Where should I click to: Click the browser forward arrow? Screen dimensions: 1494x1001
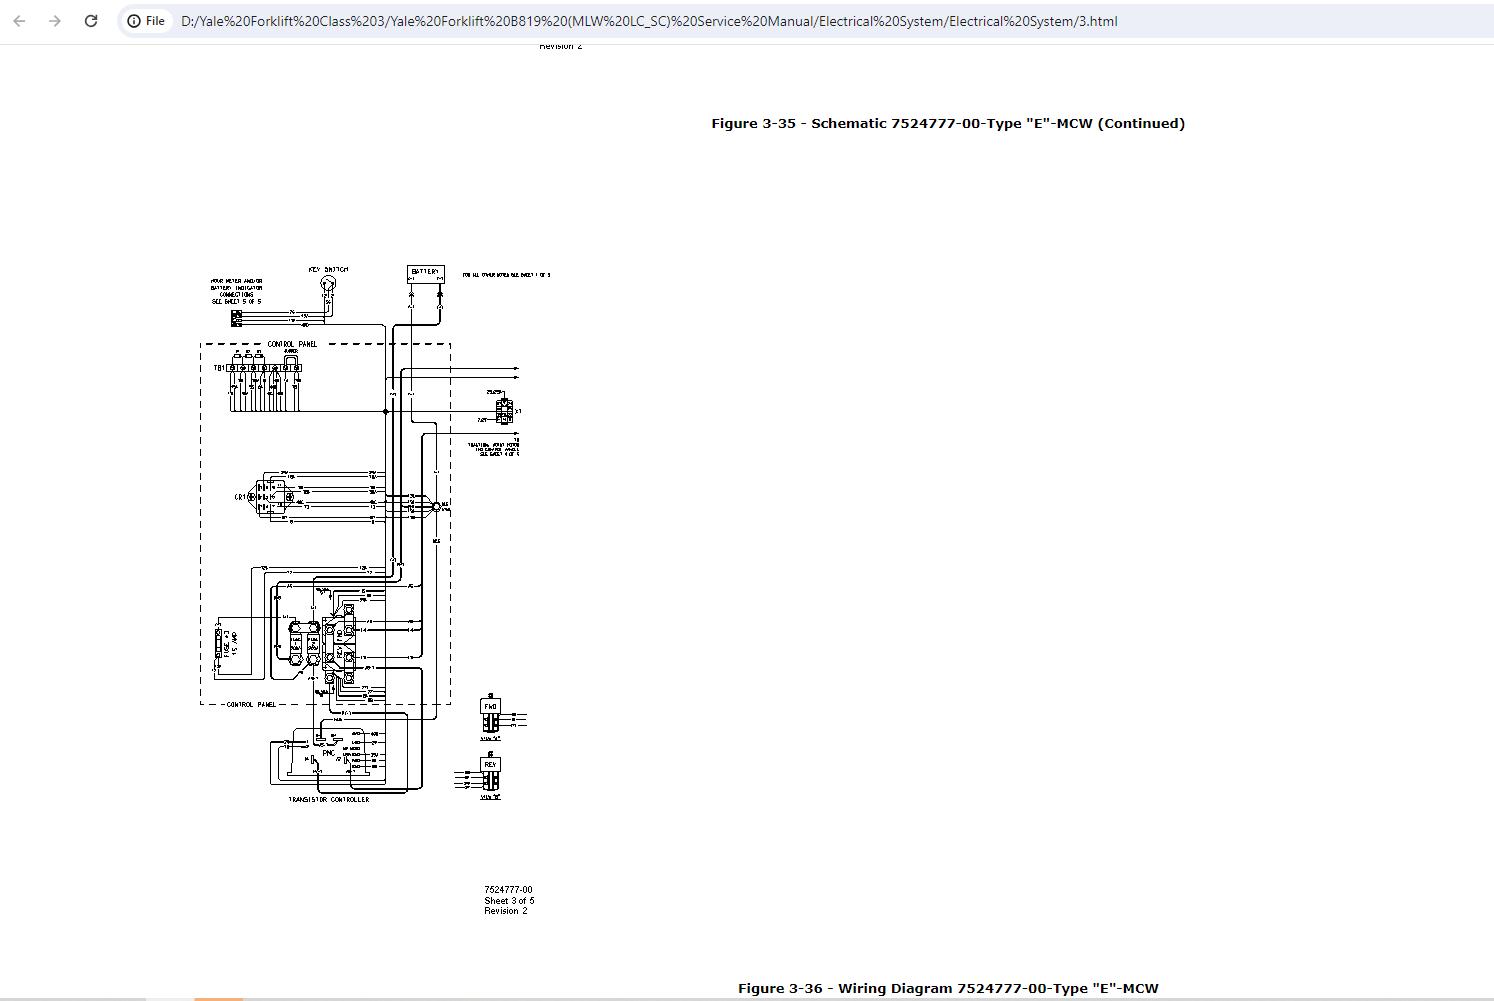(x=55, y=21)
